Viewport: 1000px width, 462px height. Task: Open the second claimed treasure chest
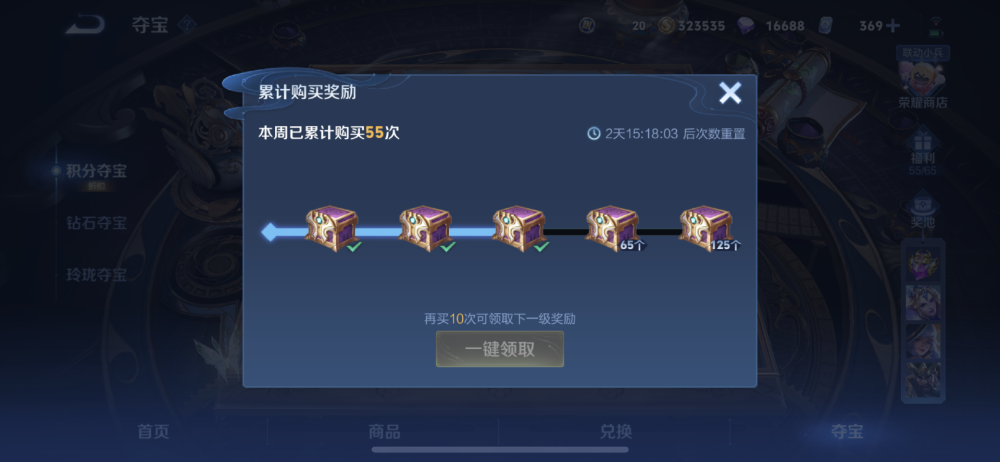pos(425,228)
